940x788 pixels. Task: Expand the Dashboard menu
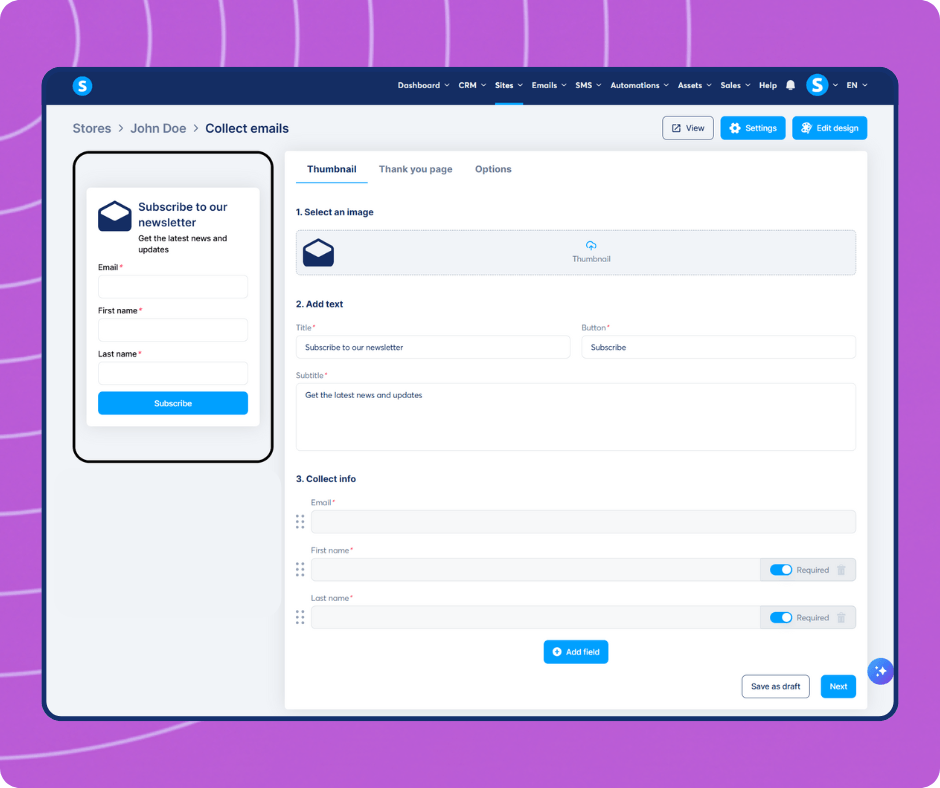pos(423,85)
